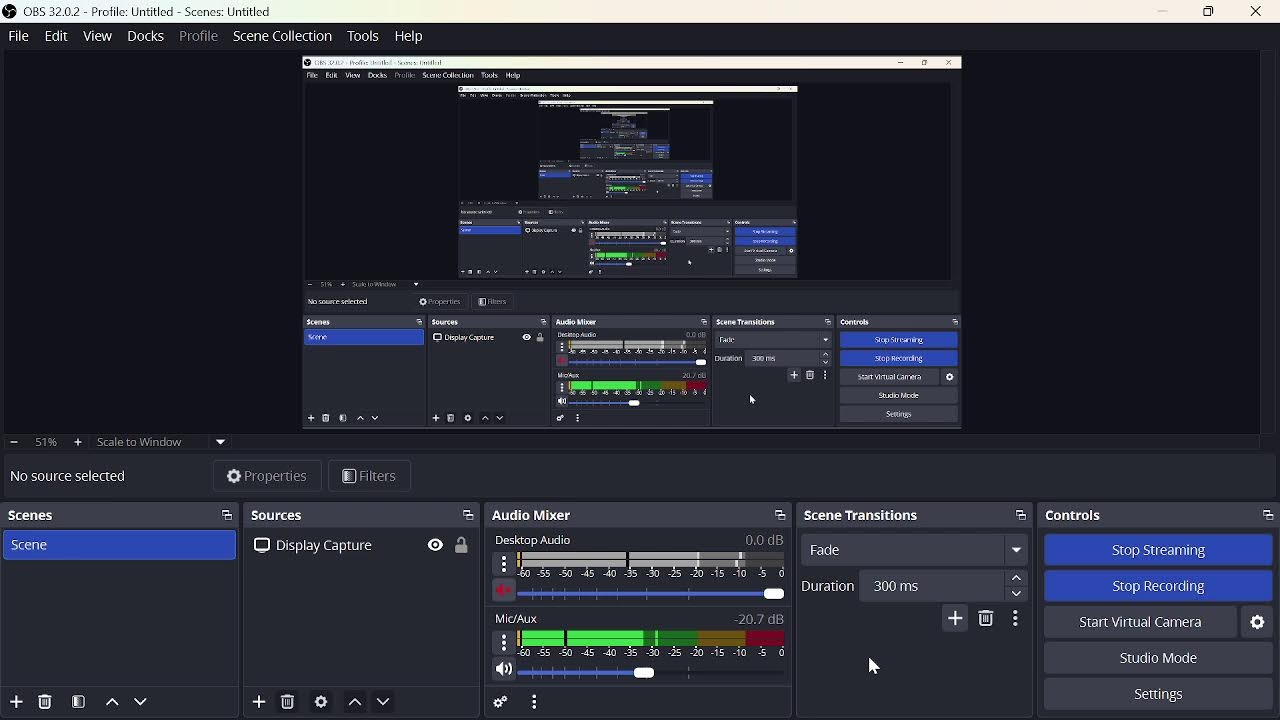Decrease transition duration stepper down

pos(1017,594)
